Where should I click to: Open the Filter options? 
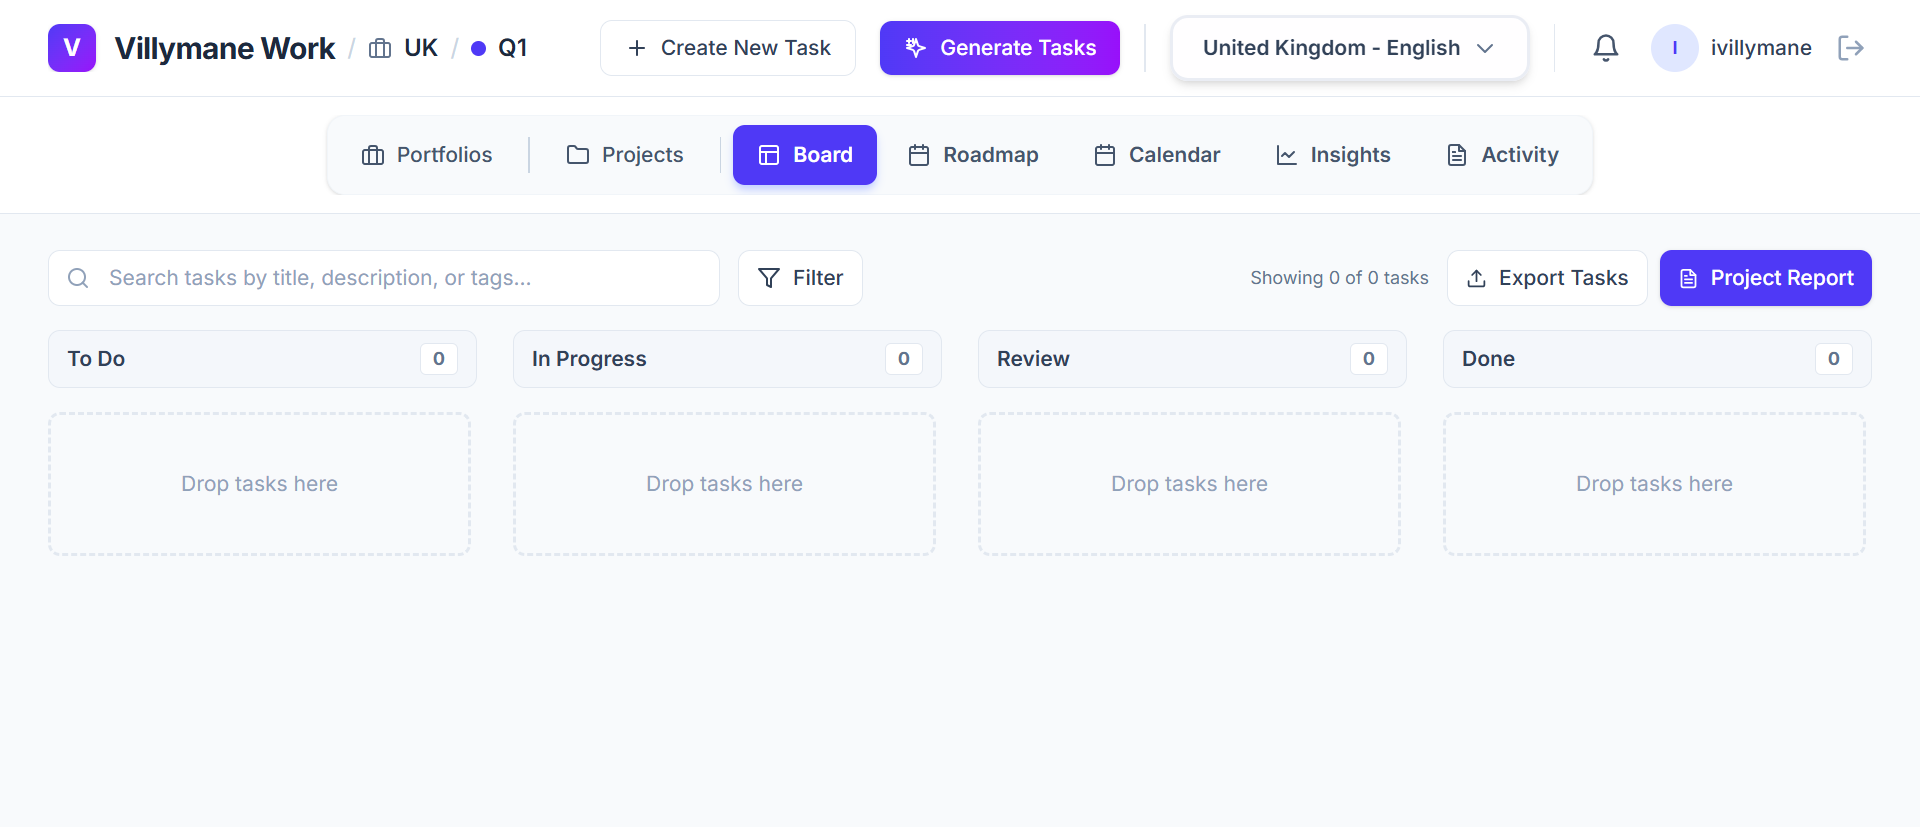pos(800,278)
